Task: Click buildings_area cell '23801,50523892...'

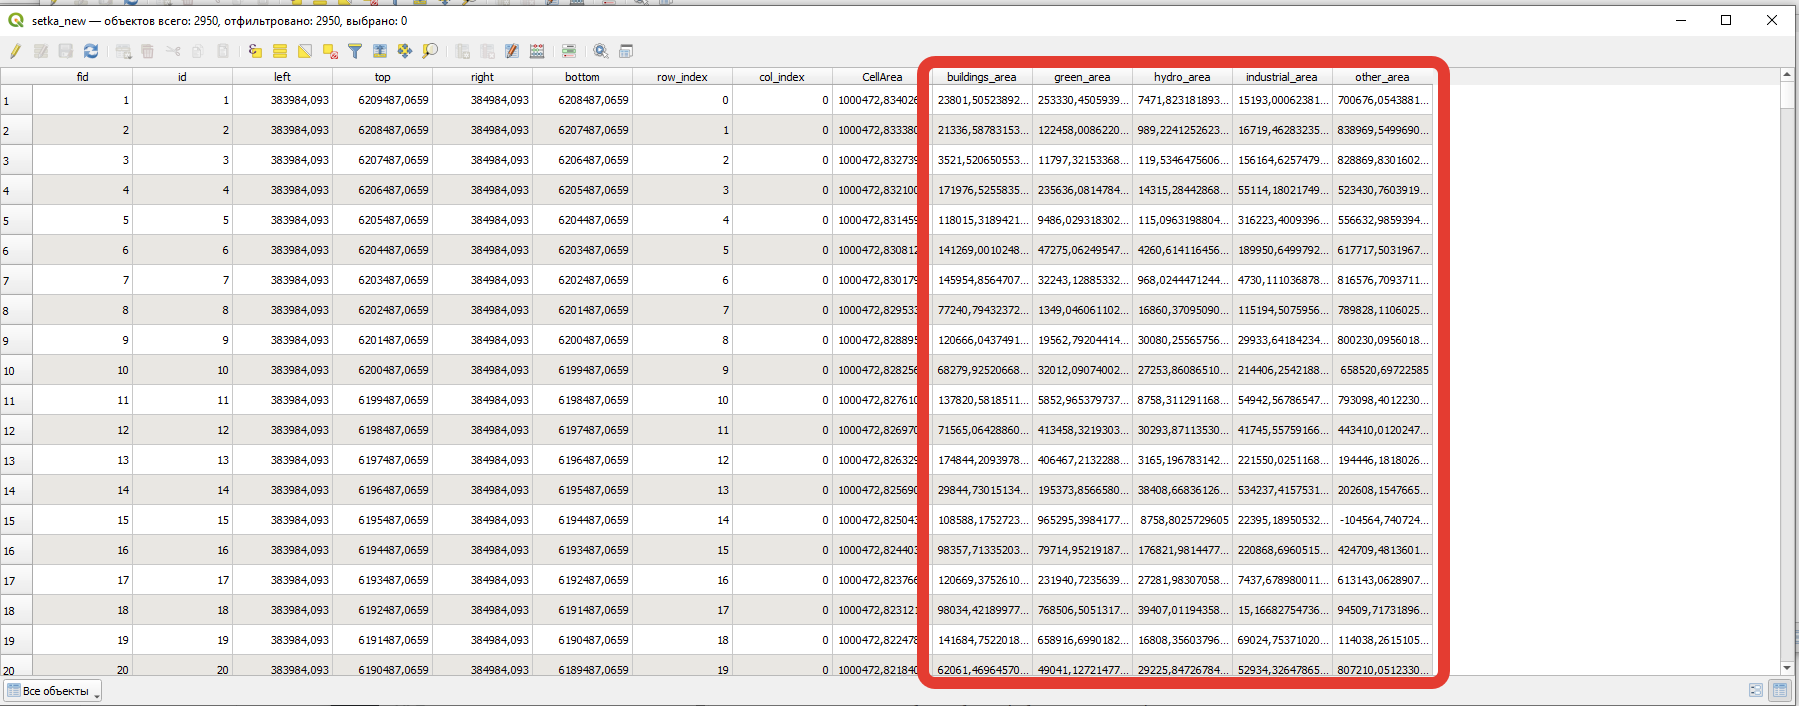Action: [982, 100]
